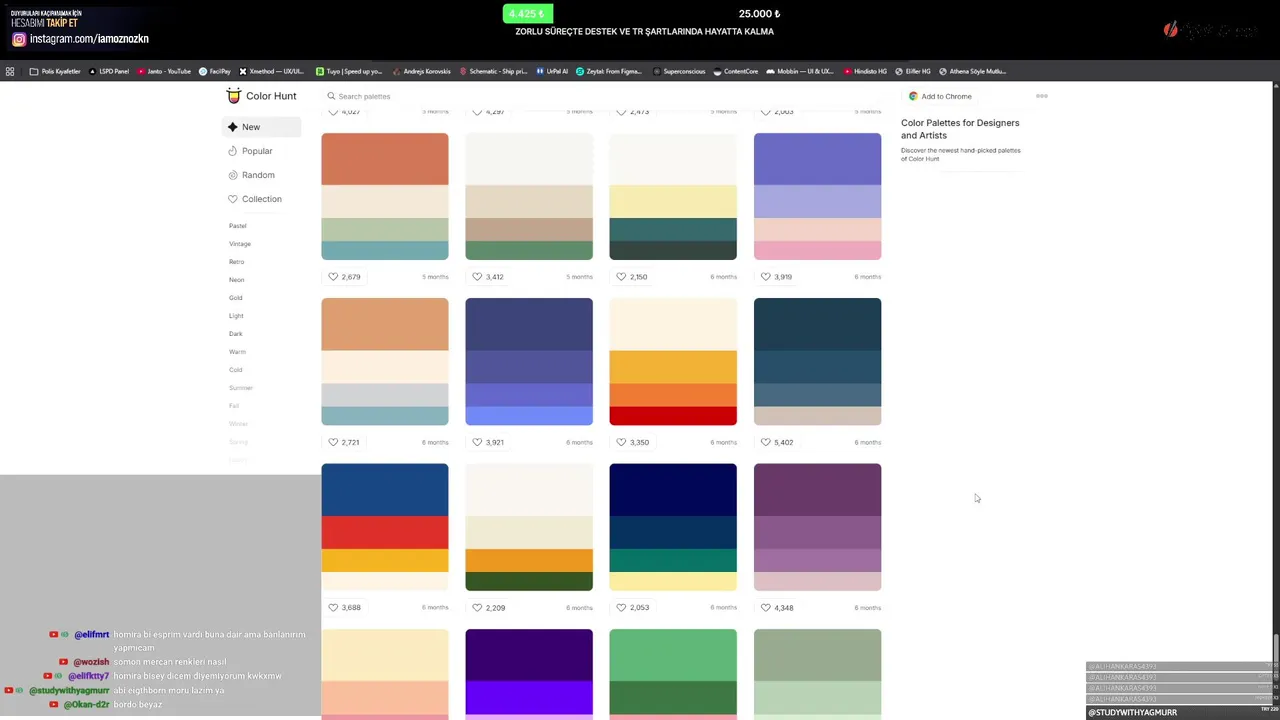Filter palettes by Cold tag

click(236, 370)
